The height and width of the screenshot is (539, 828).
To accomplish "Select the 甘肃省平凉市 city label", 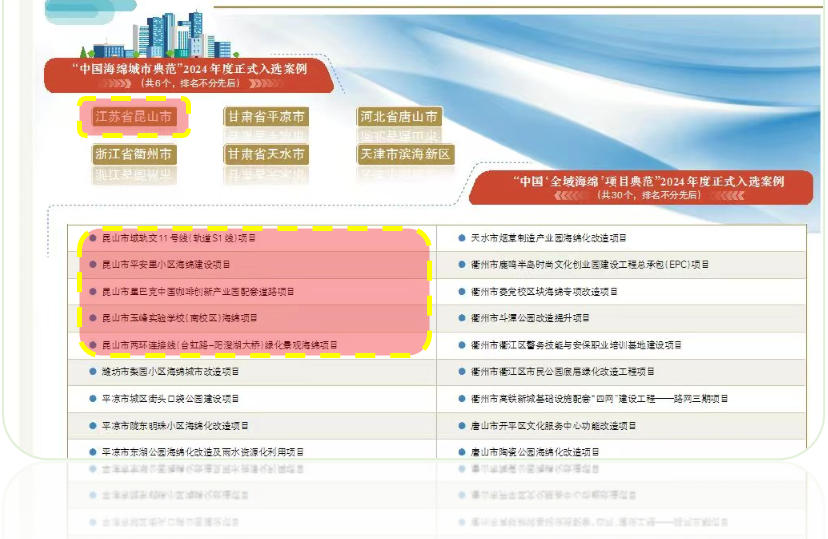I will coord(266,117).
